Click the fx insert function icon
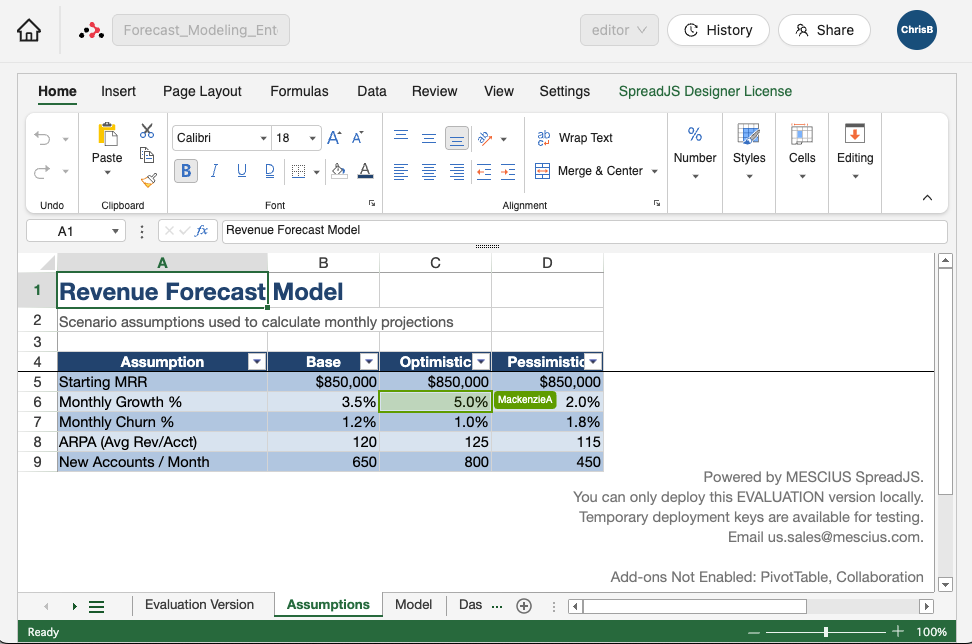The image size is (972, 644). (x=203, y=230)
